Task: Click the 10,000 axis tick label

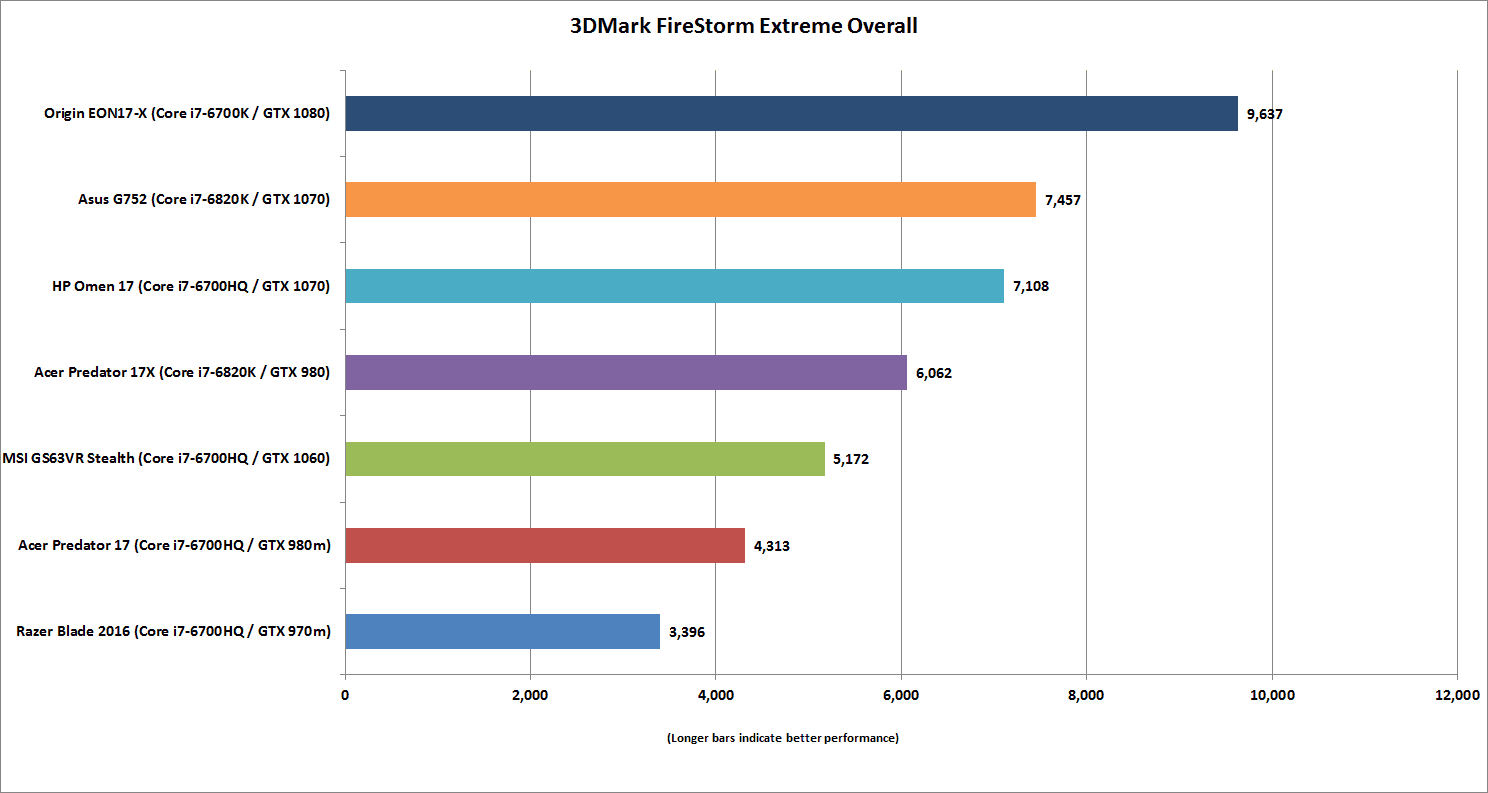Action: tap(1272, 694)
